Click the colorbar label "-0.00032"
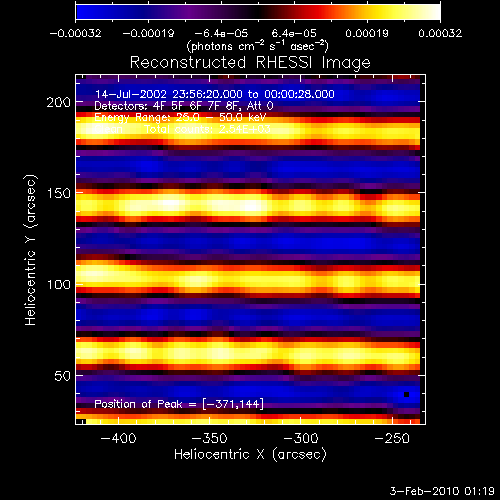The image size is (500, 500). click(75, 33)
